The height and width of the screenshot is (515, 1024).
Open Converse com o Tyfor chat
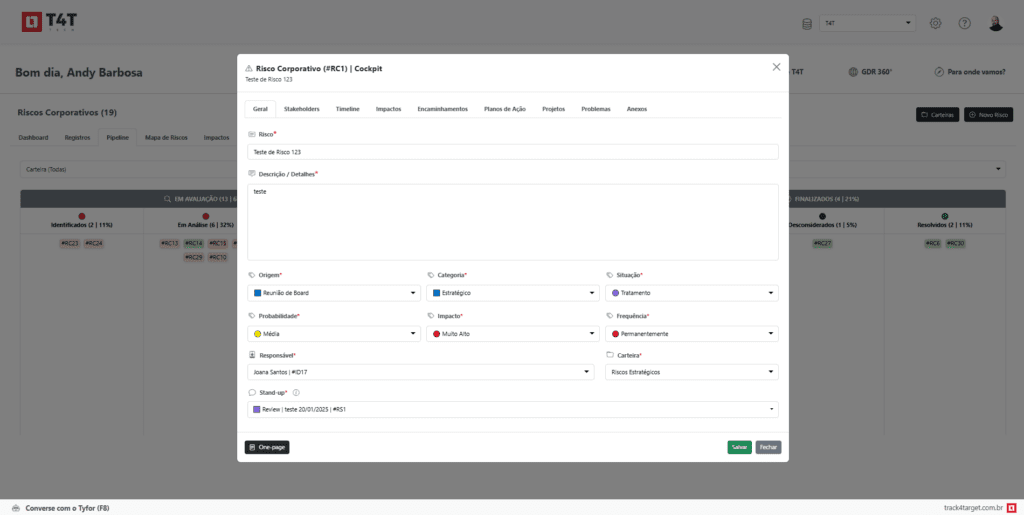(x=60, y=508)
